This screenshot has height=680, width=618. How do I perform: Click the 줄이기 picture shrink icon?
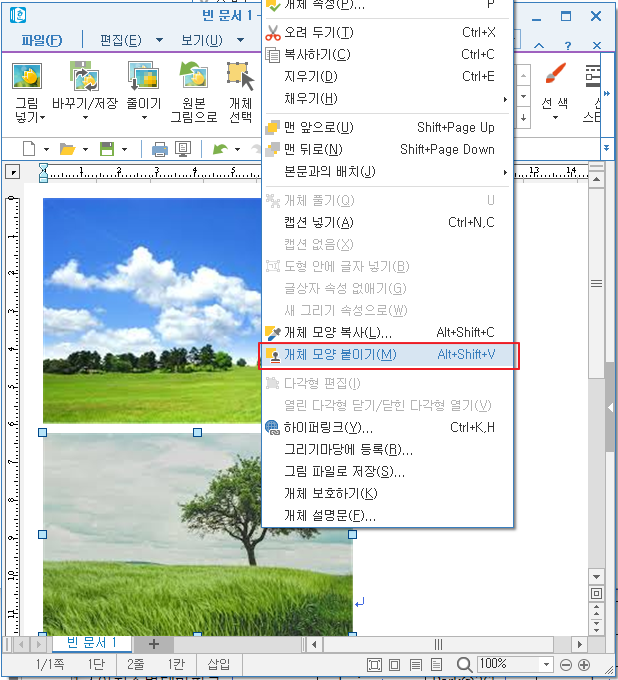[x=143, y=76]
